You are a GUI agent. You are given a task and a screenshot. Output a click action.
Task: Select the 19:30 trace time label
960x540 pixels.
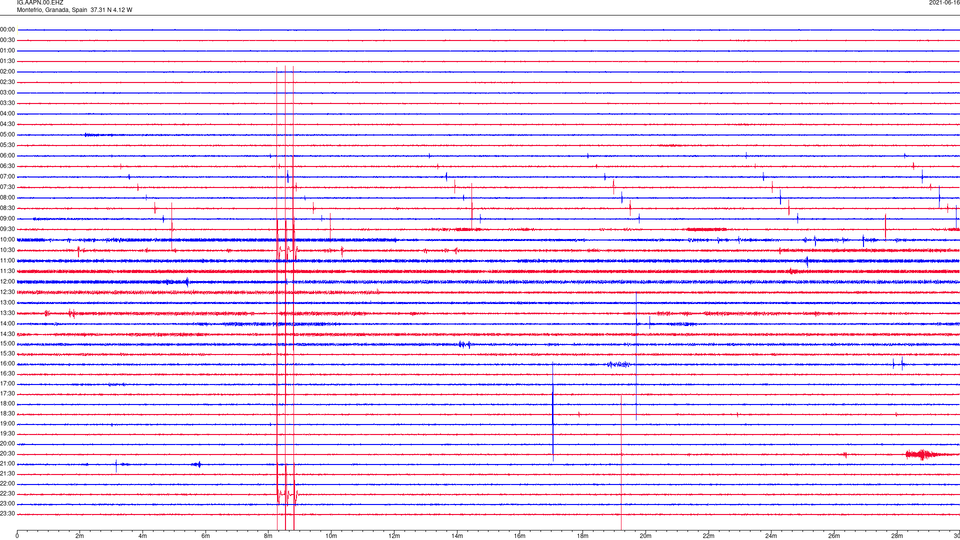tap(7, 433)
